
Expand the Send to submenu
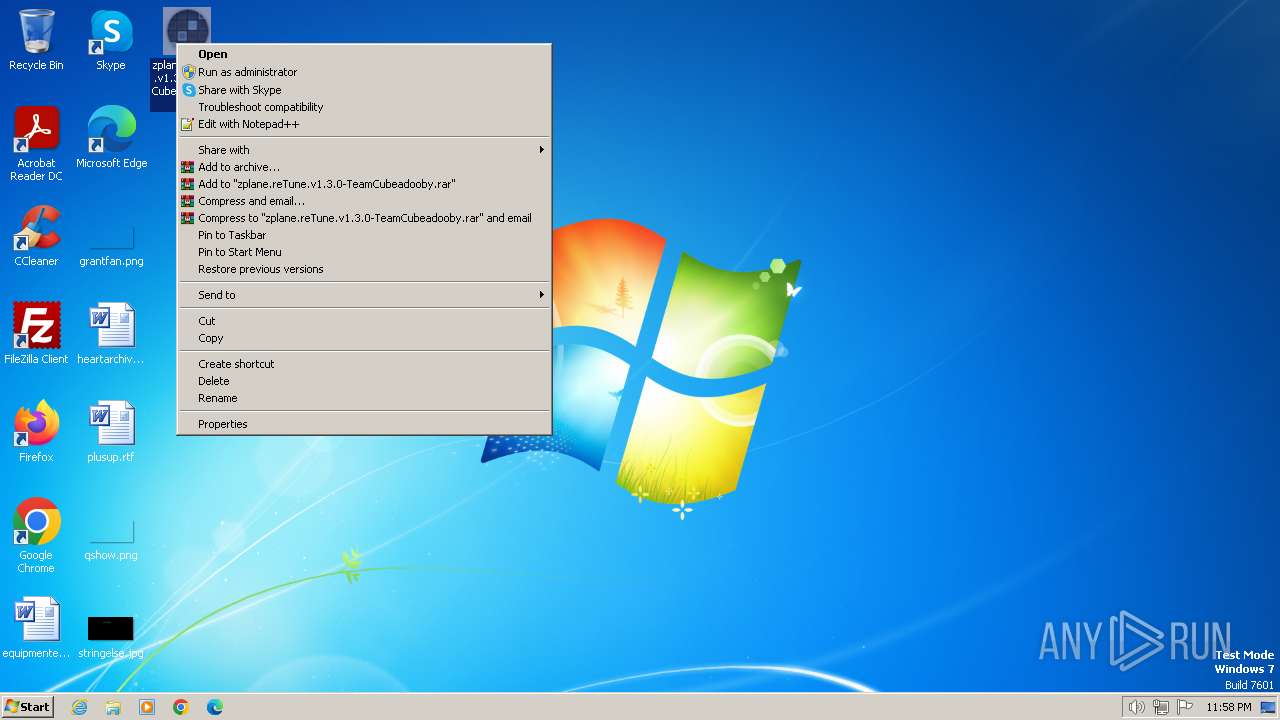point(364,295)
